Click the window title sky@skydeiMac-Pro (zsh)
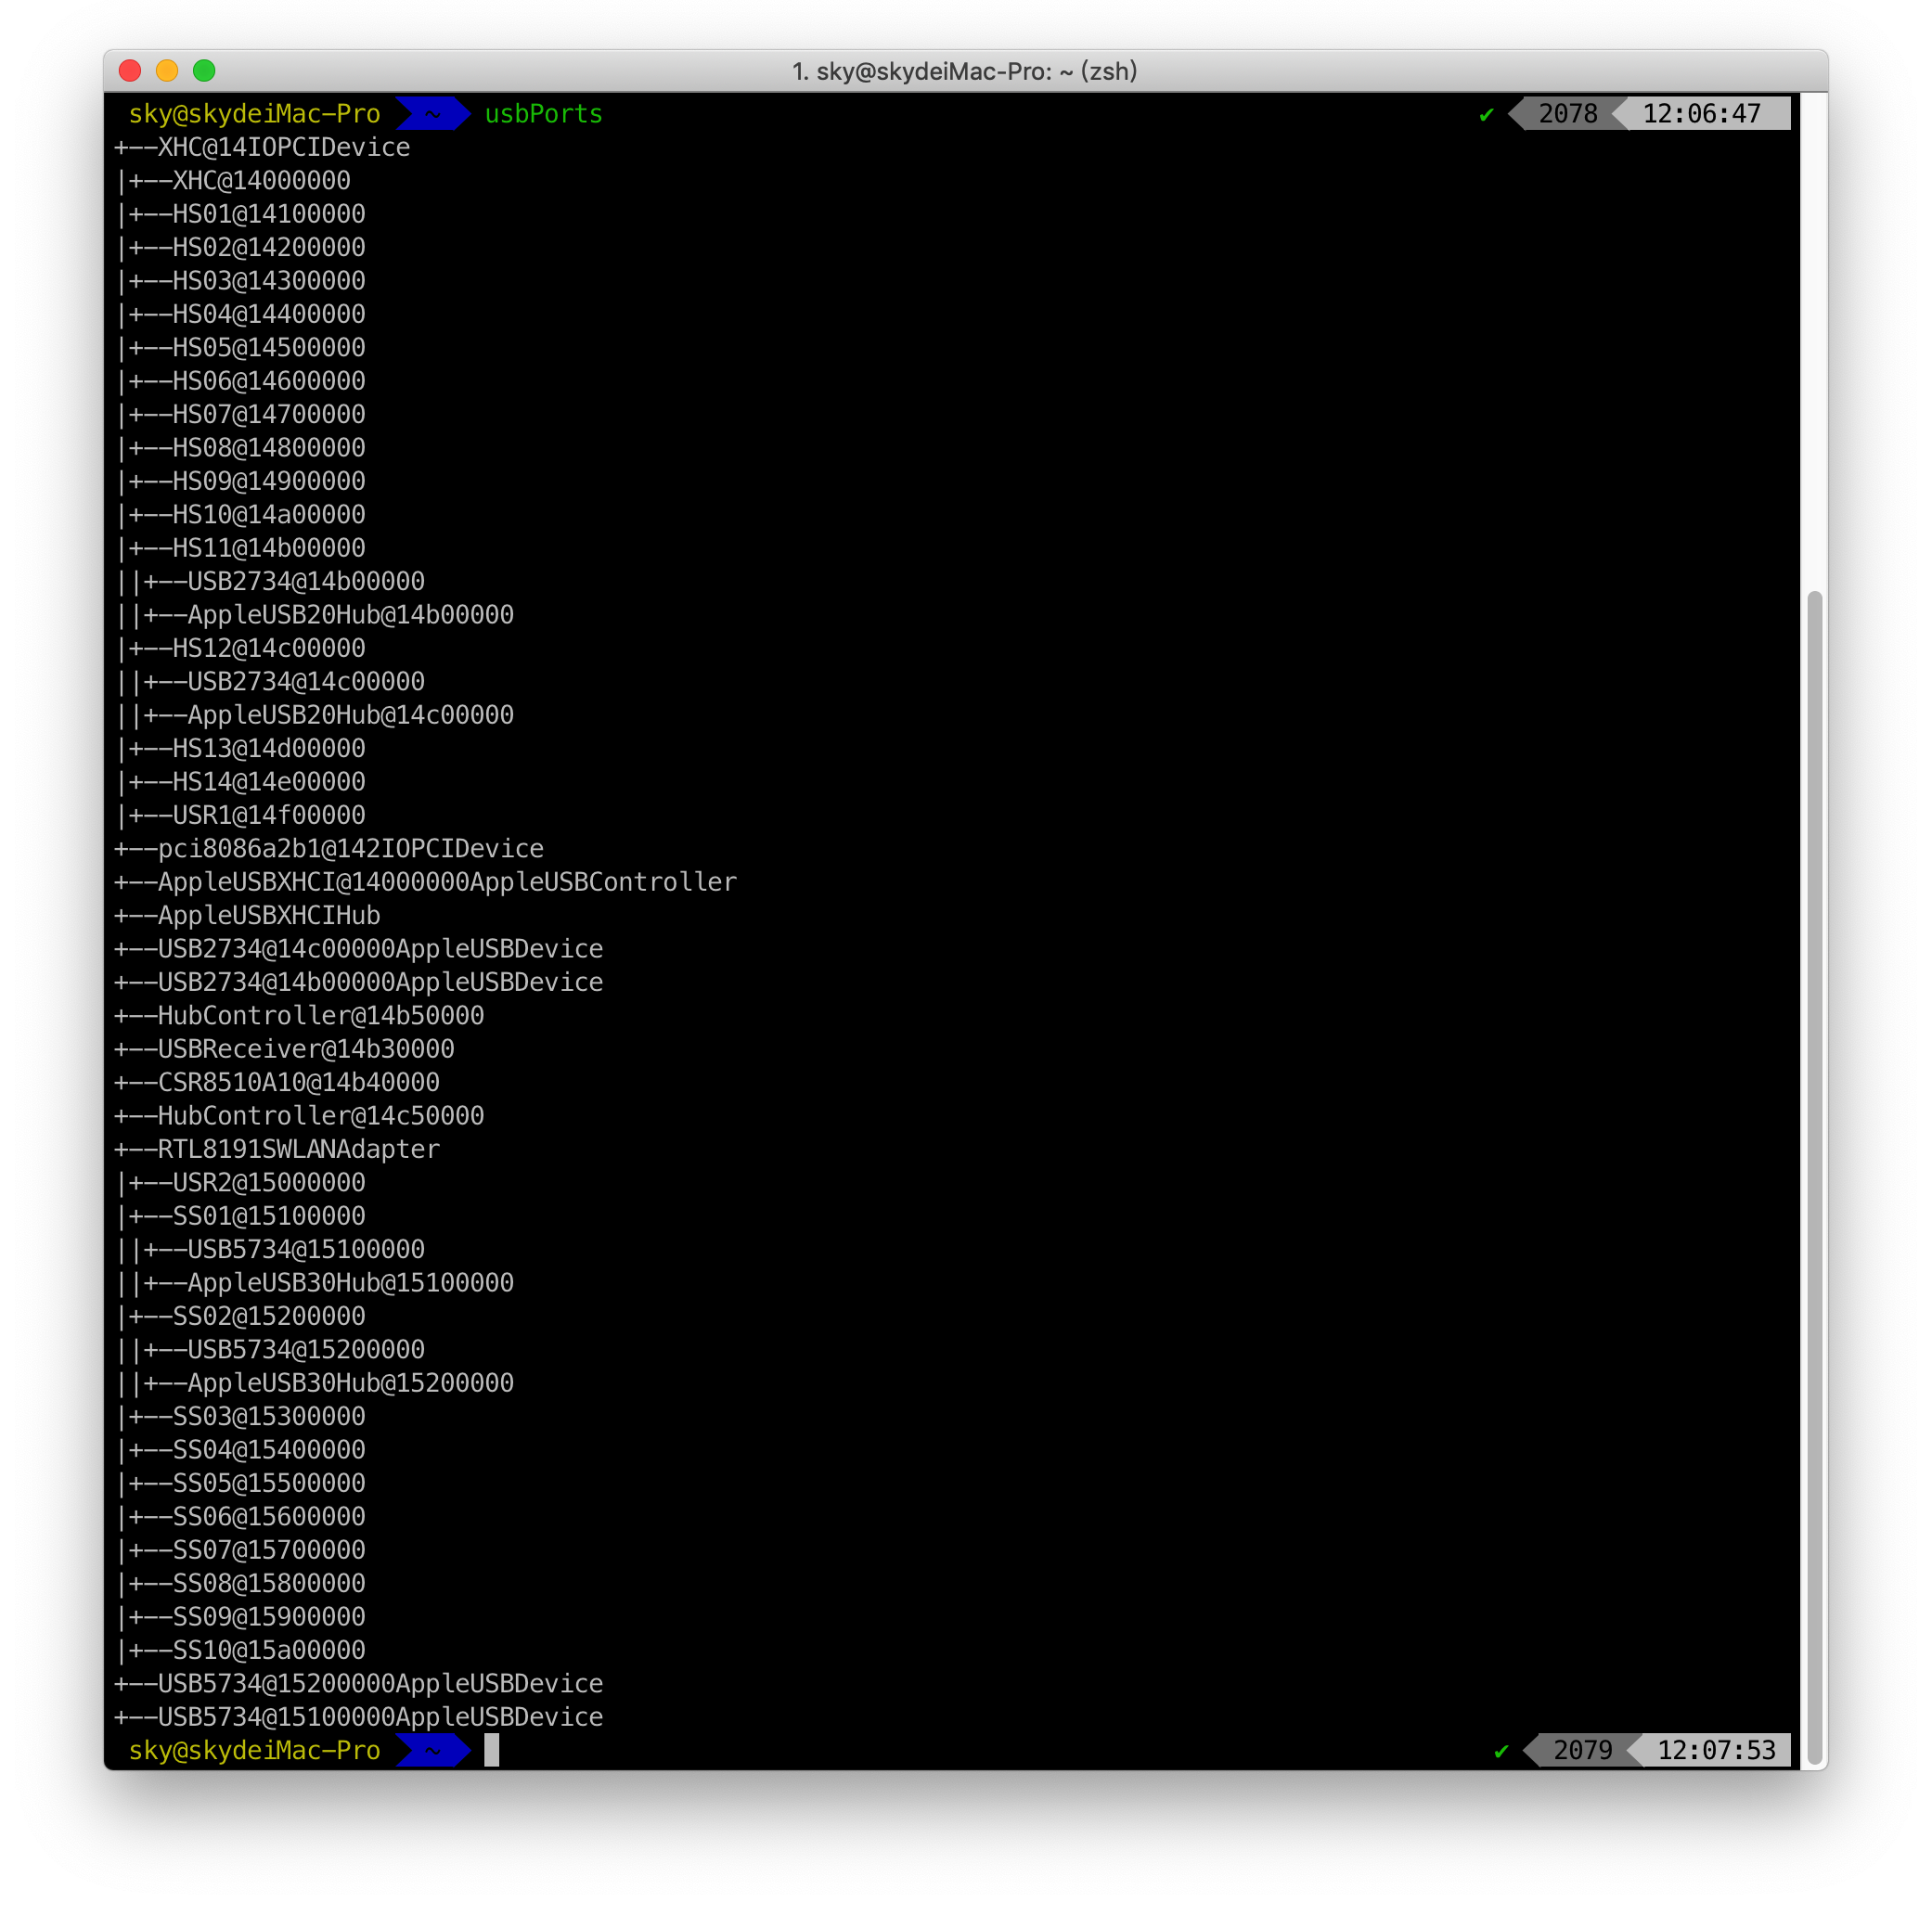 (x=964, y=71)
